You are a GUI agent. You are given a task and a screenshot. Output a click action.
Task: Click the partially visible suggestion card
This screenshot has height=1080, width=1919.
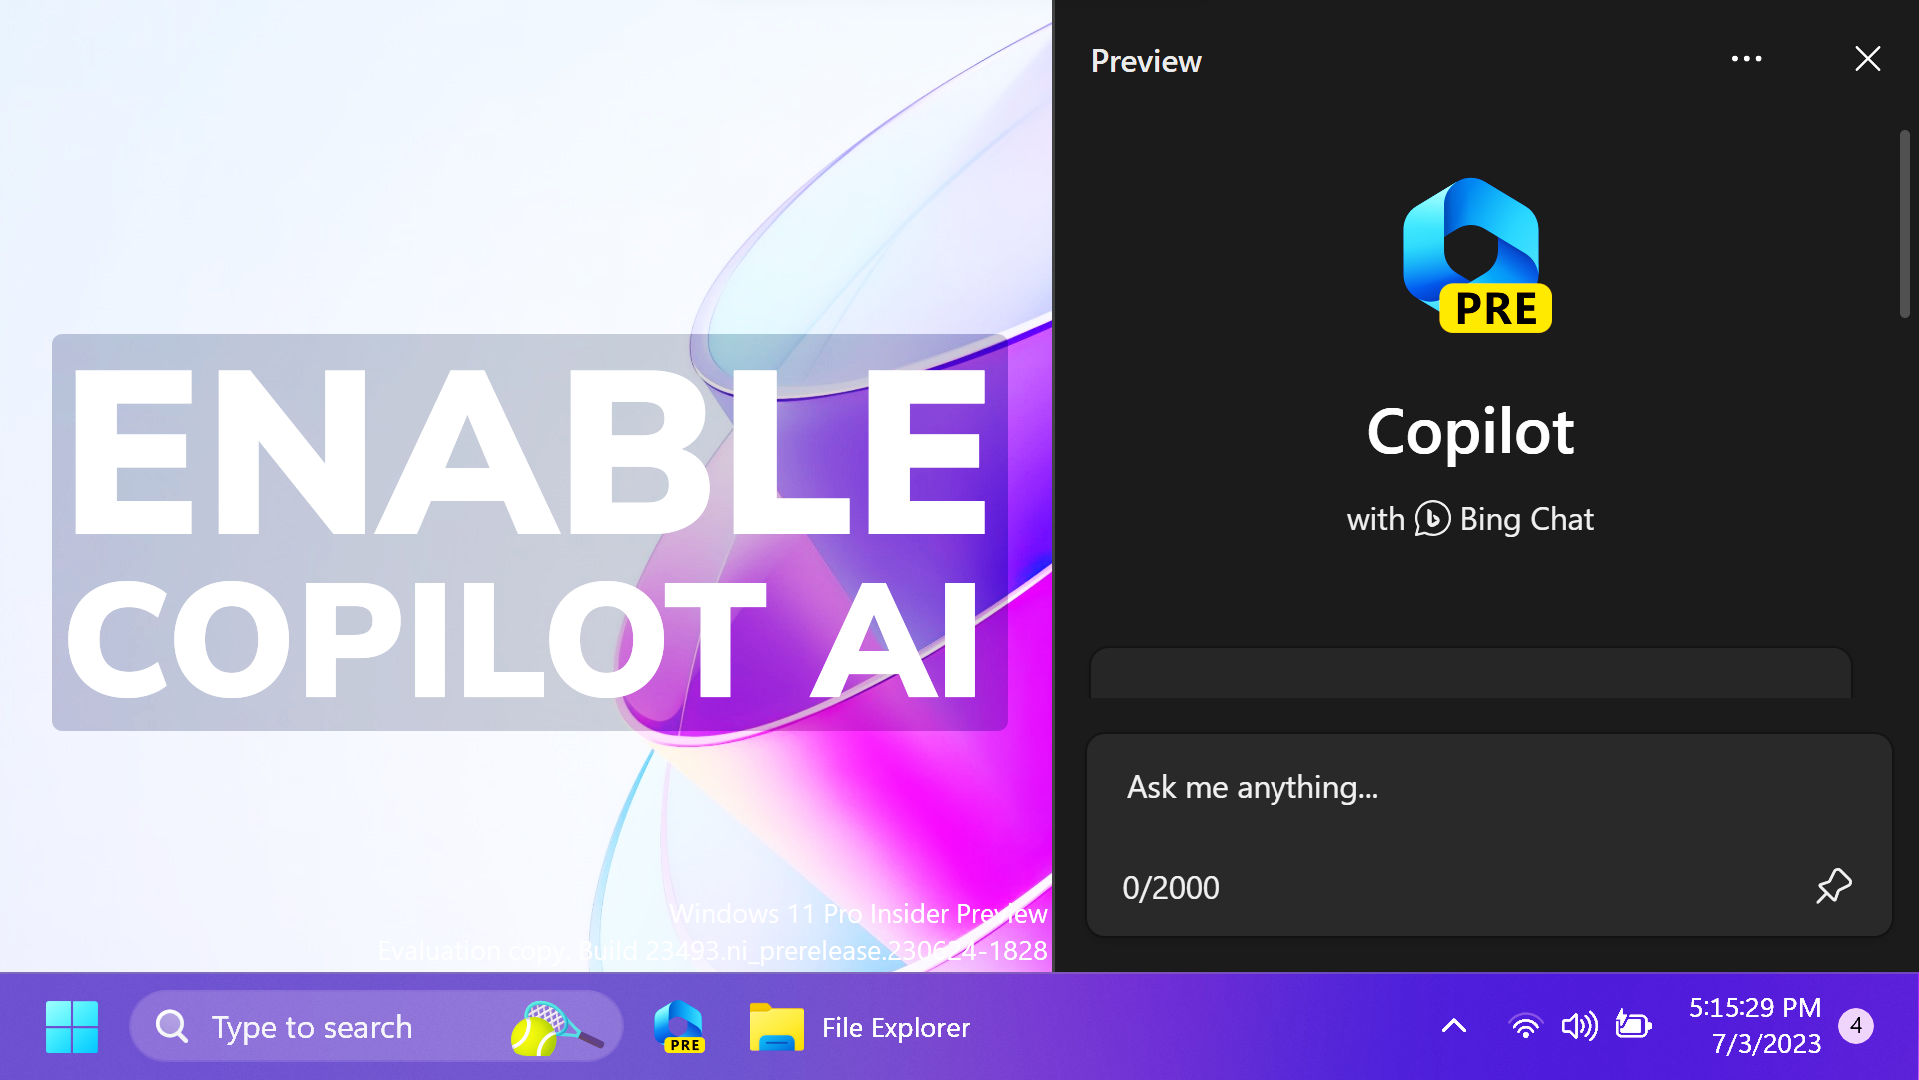[1470, 673]
